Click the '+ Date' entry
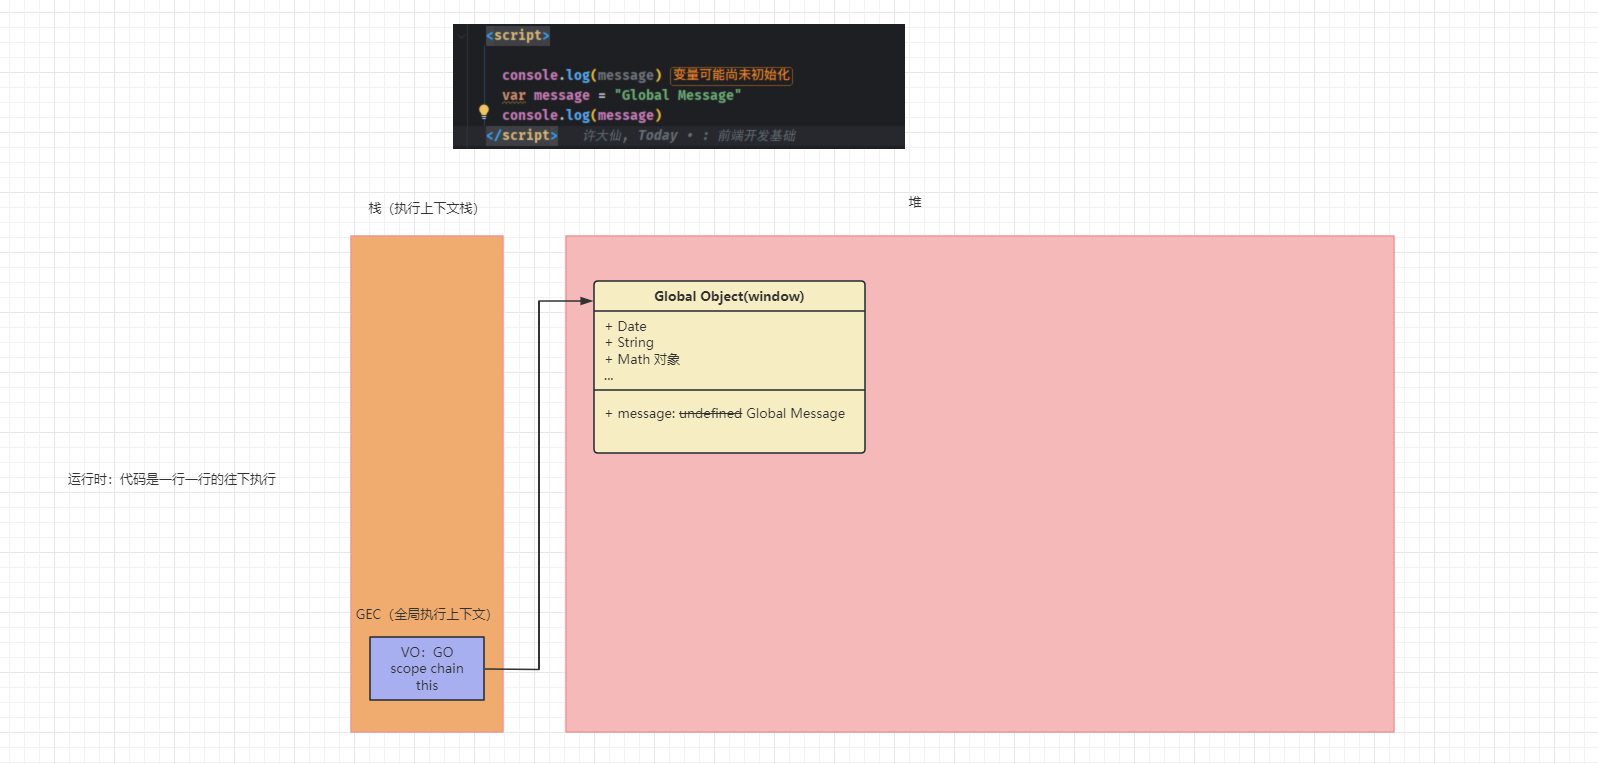Screen dimensions: 1598x764 626,326
